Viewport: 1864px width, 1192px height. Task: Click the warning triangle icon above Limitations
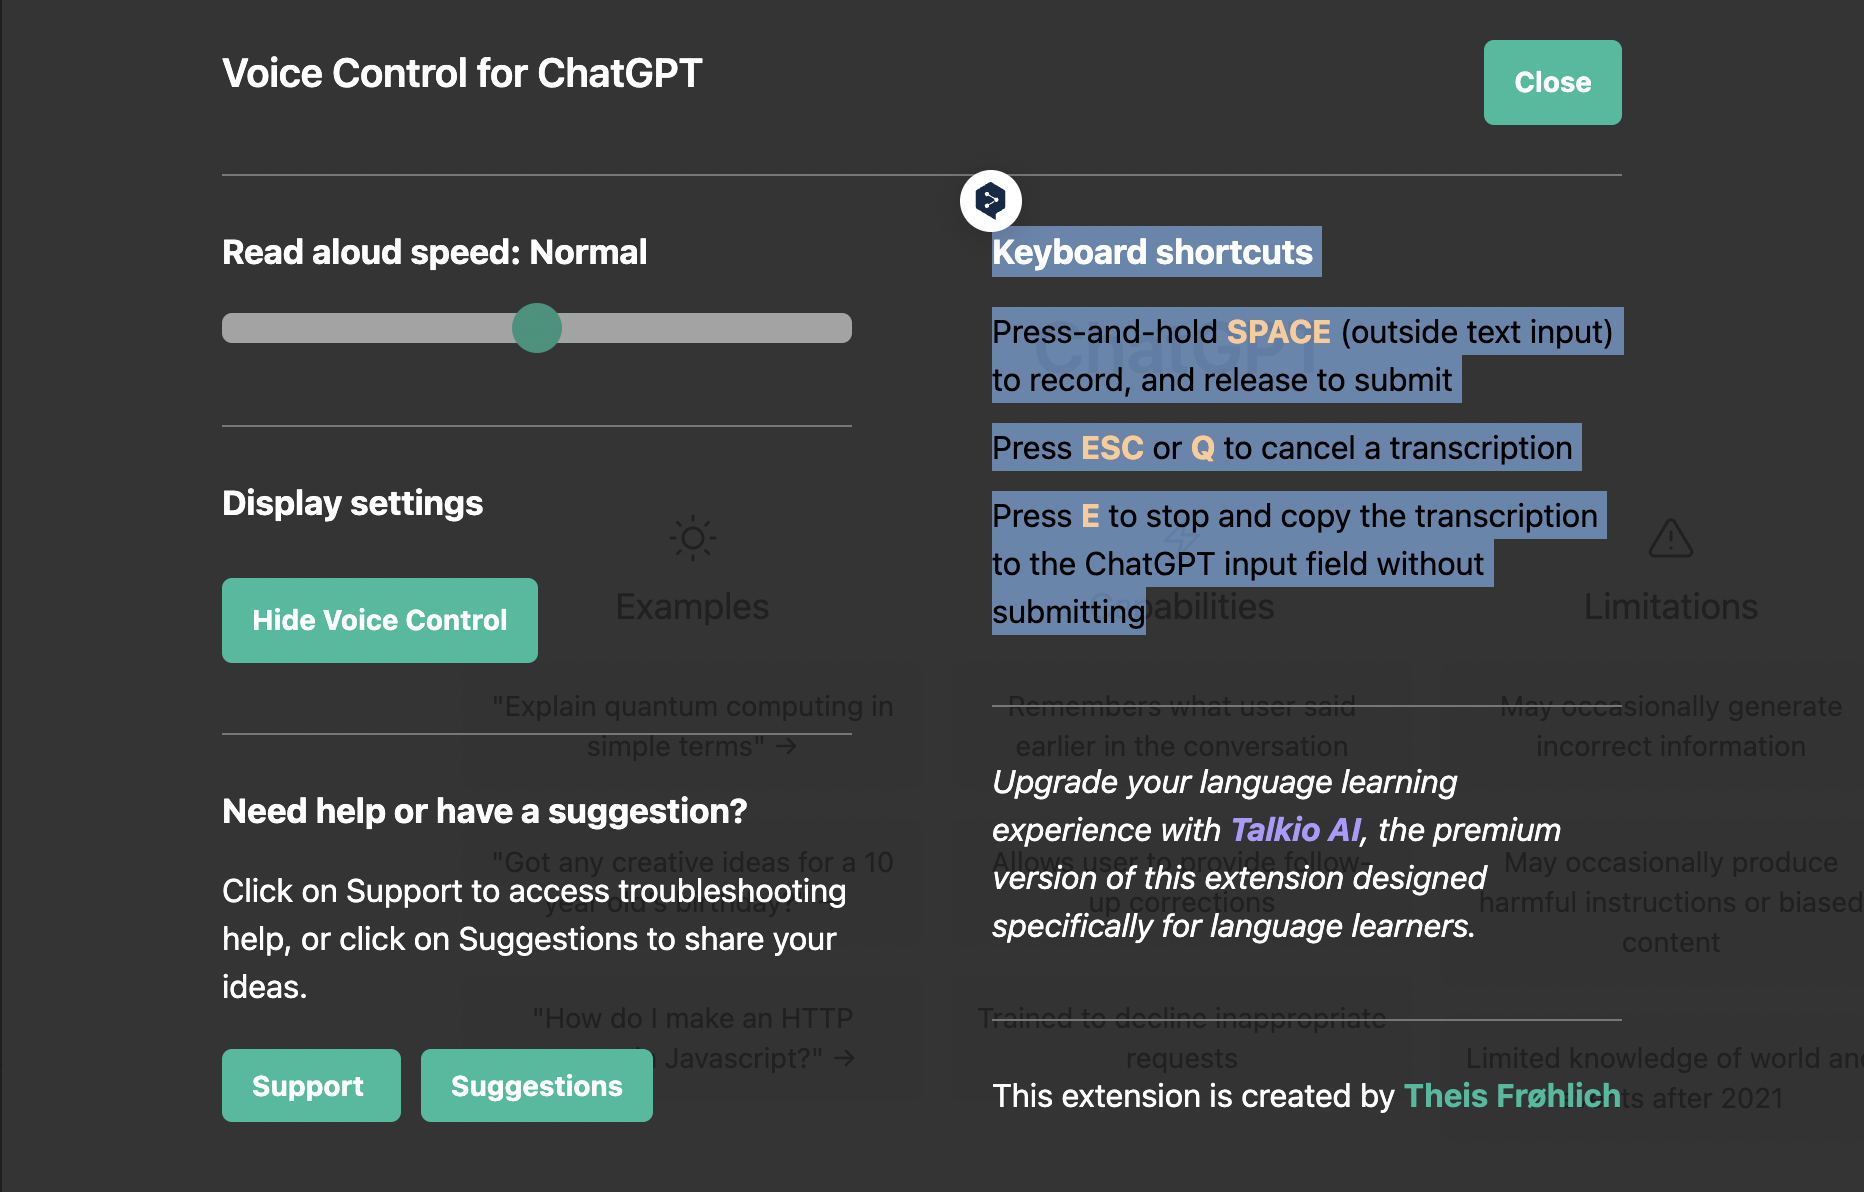point(1670,538)
